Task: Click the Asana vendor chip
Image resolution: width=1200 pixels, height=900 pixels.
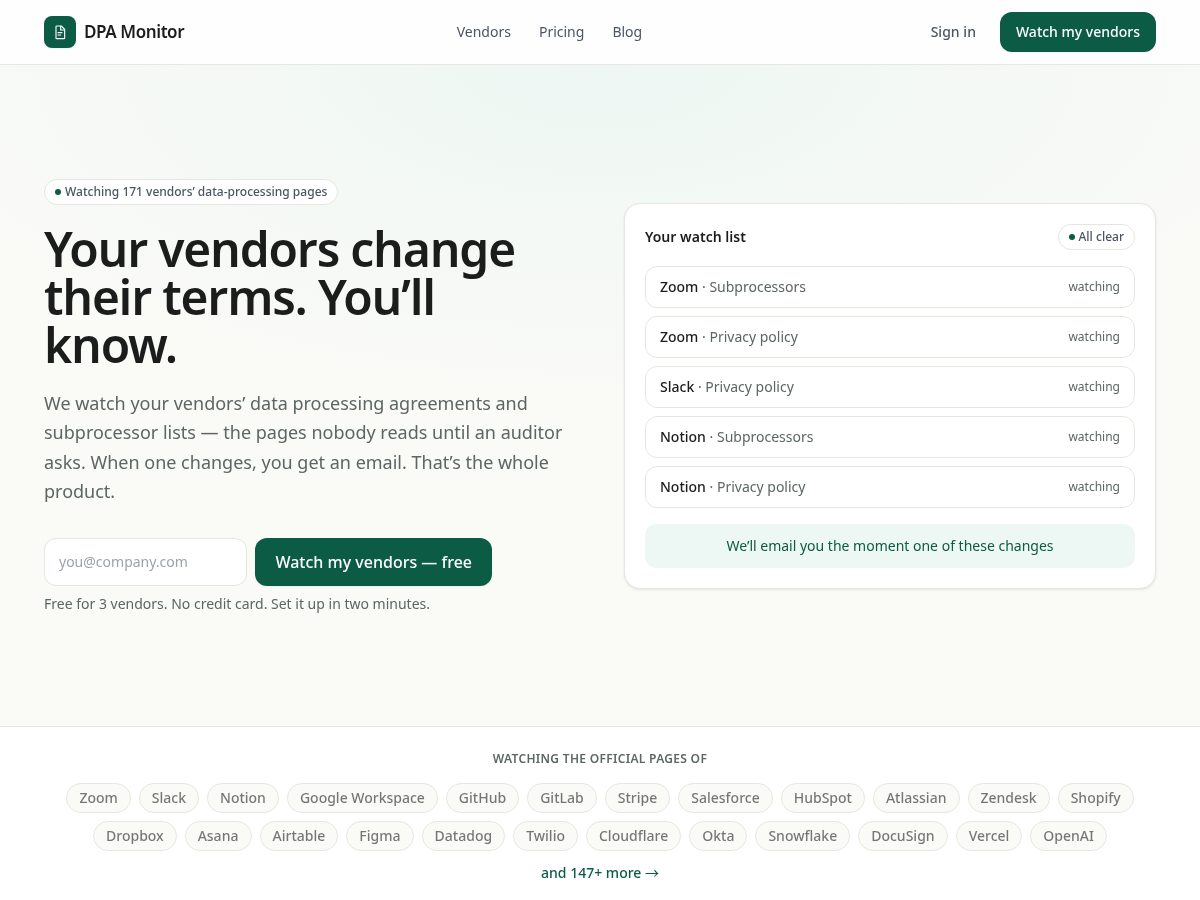Action: coord(218,836)
